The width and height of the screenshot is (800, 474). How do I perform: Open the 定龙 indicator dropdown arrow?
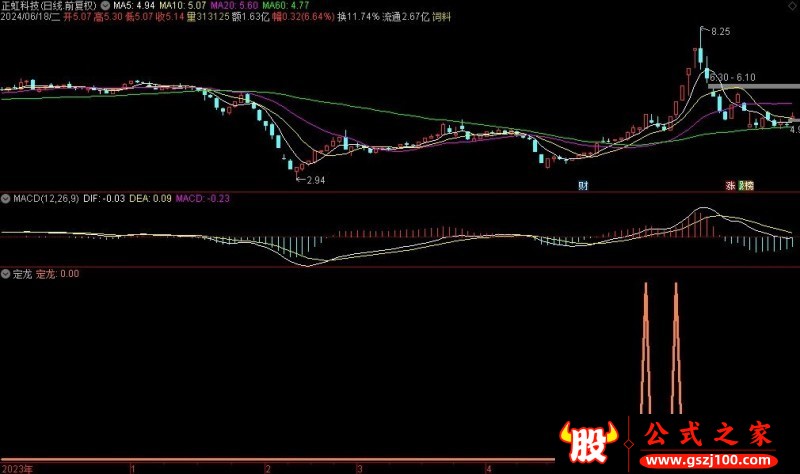6,274
